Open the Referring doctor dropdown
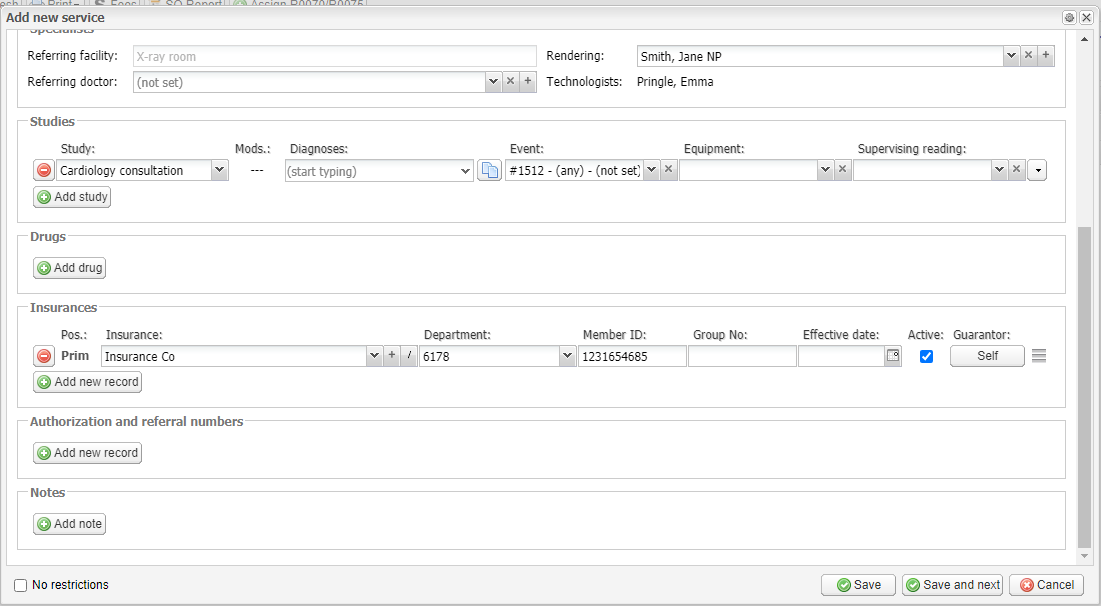The height and width of the screenshot is (606, 1101). 493,81
